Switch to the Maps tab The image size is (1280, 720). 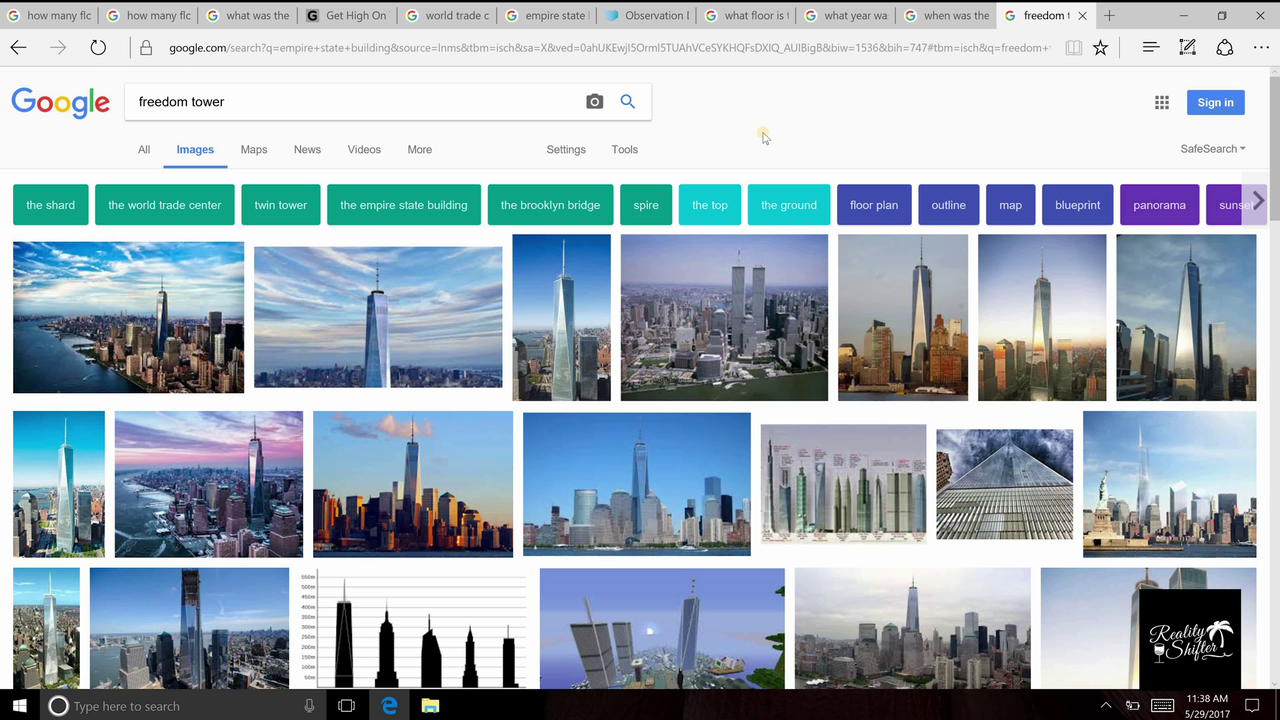(254, 150)
